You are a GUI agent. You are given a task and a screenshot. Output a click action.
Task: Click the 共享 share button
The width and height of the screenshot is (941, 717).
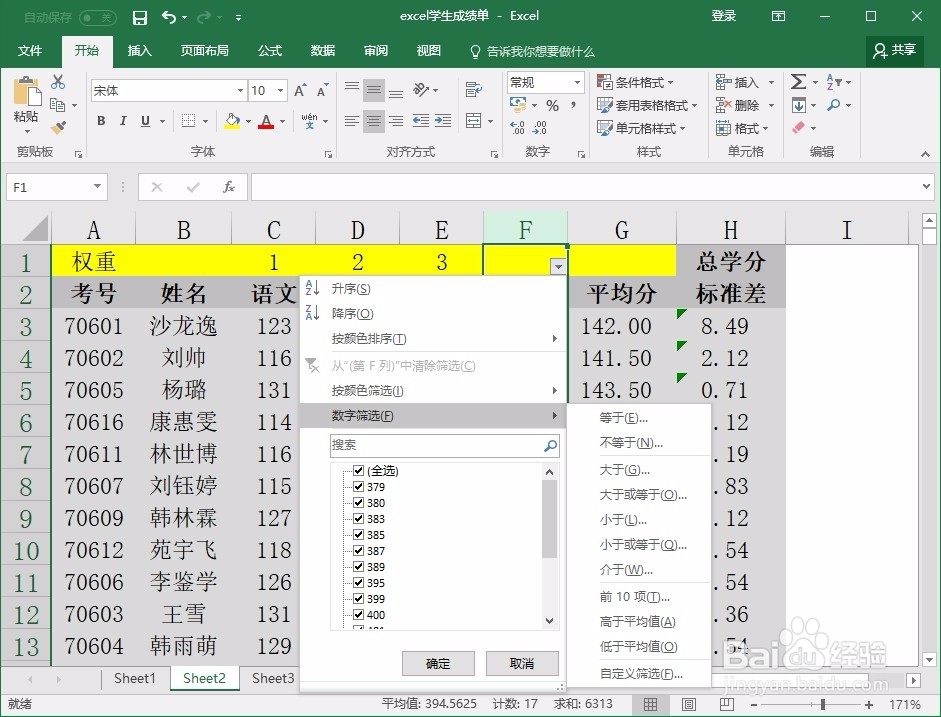click(x=895, y=50)
